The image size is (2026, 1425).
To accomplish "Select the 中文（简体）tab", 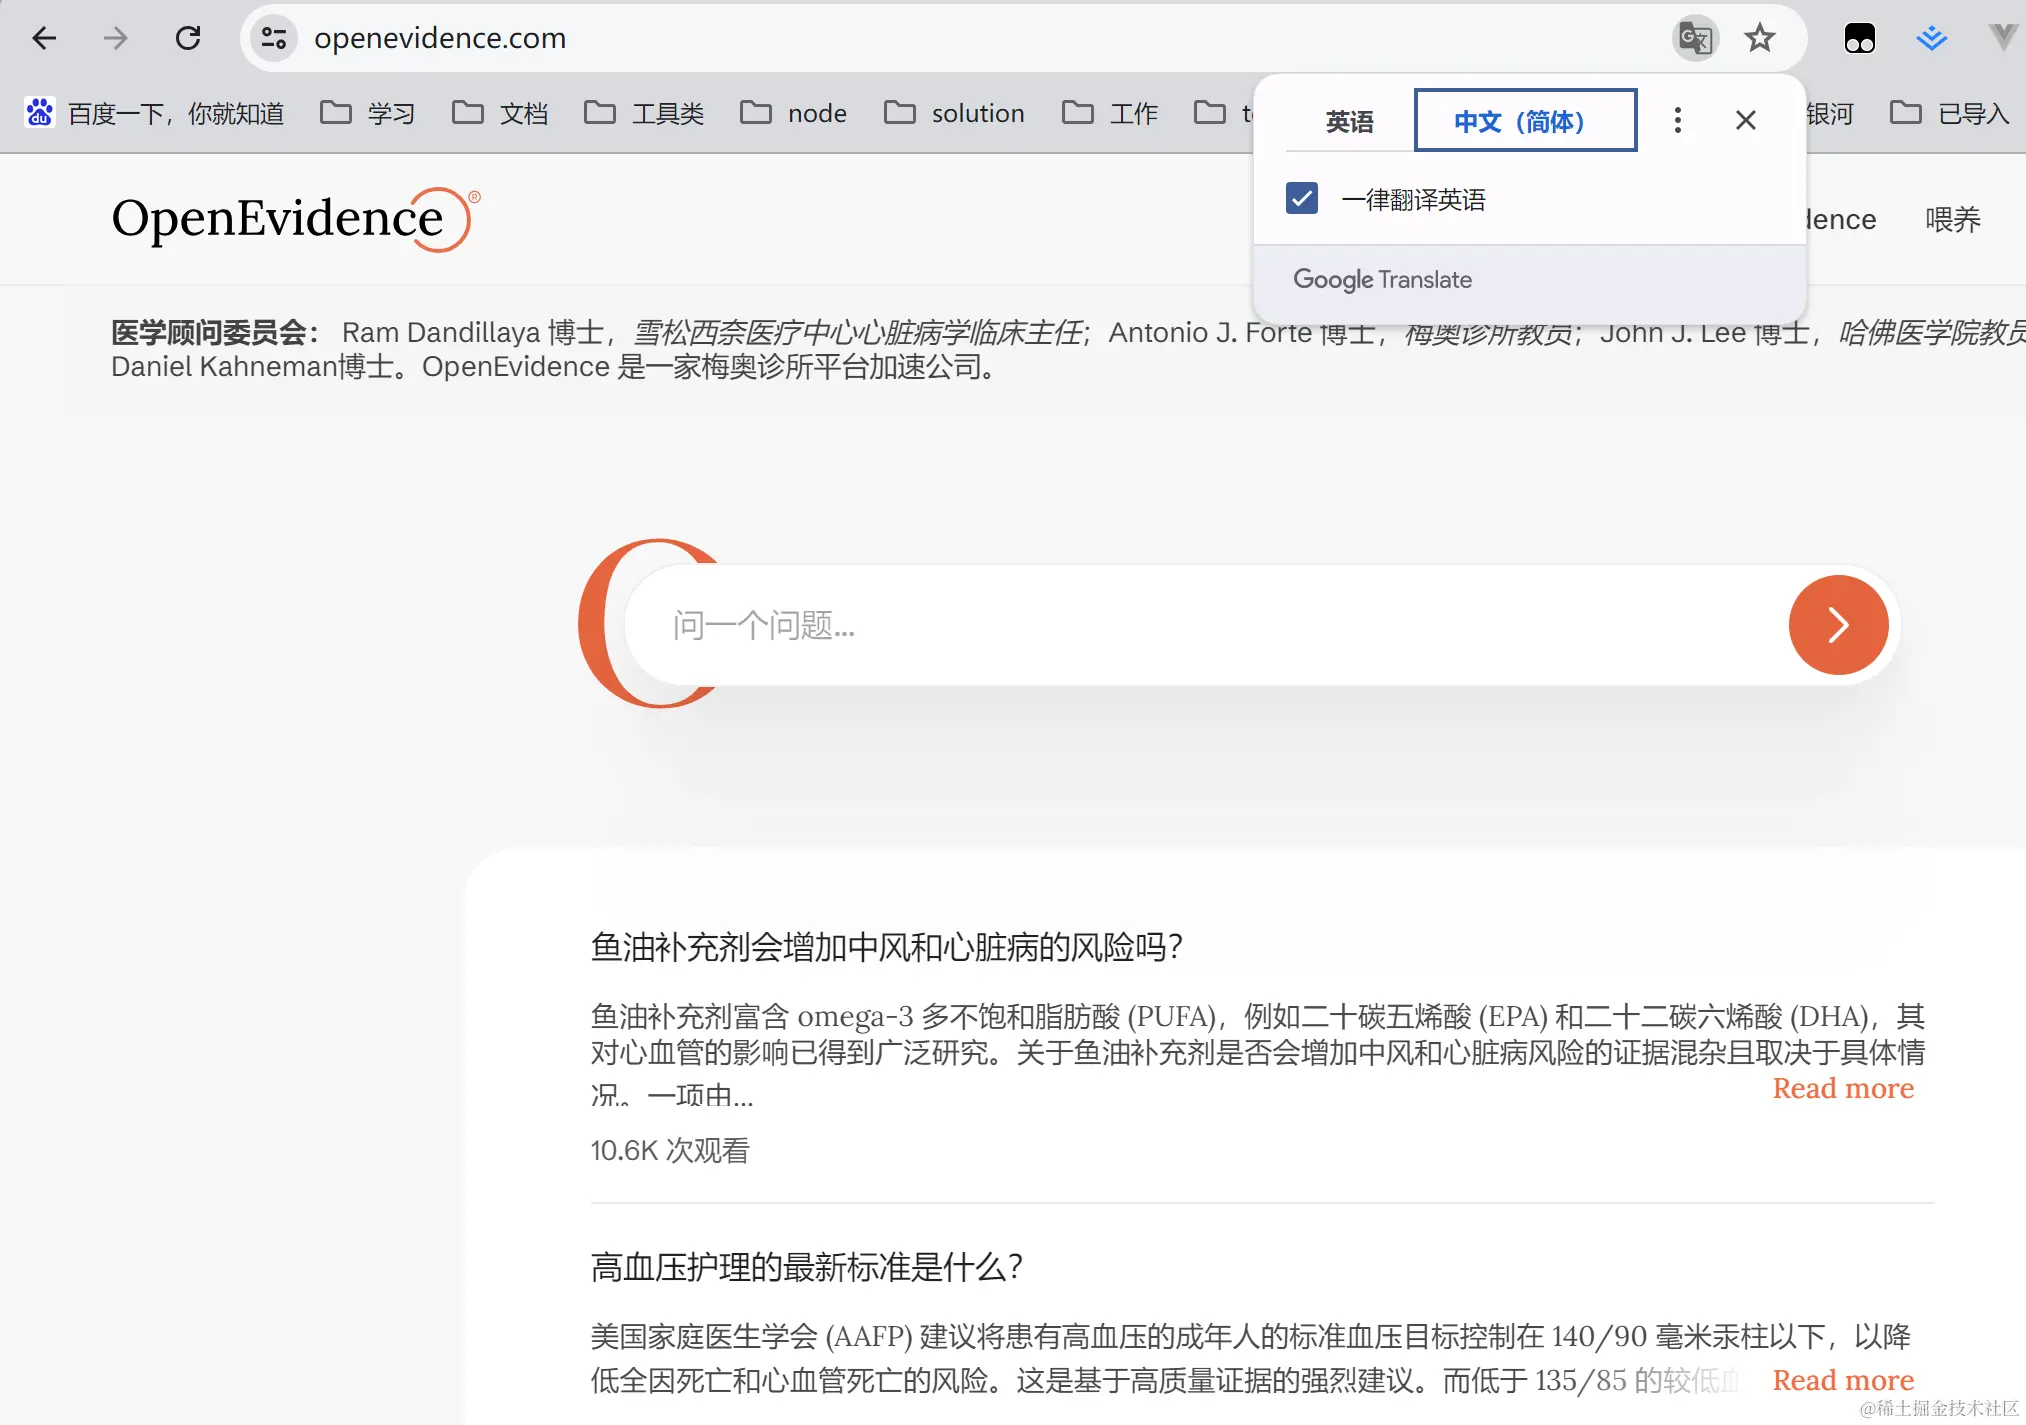I will click(x=1525, y=121).
